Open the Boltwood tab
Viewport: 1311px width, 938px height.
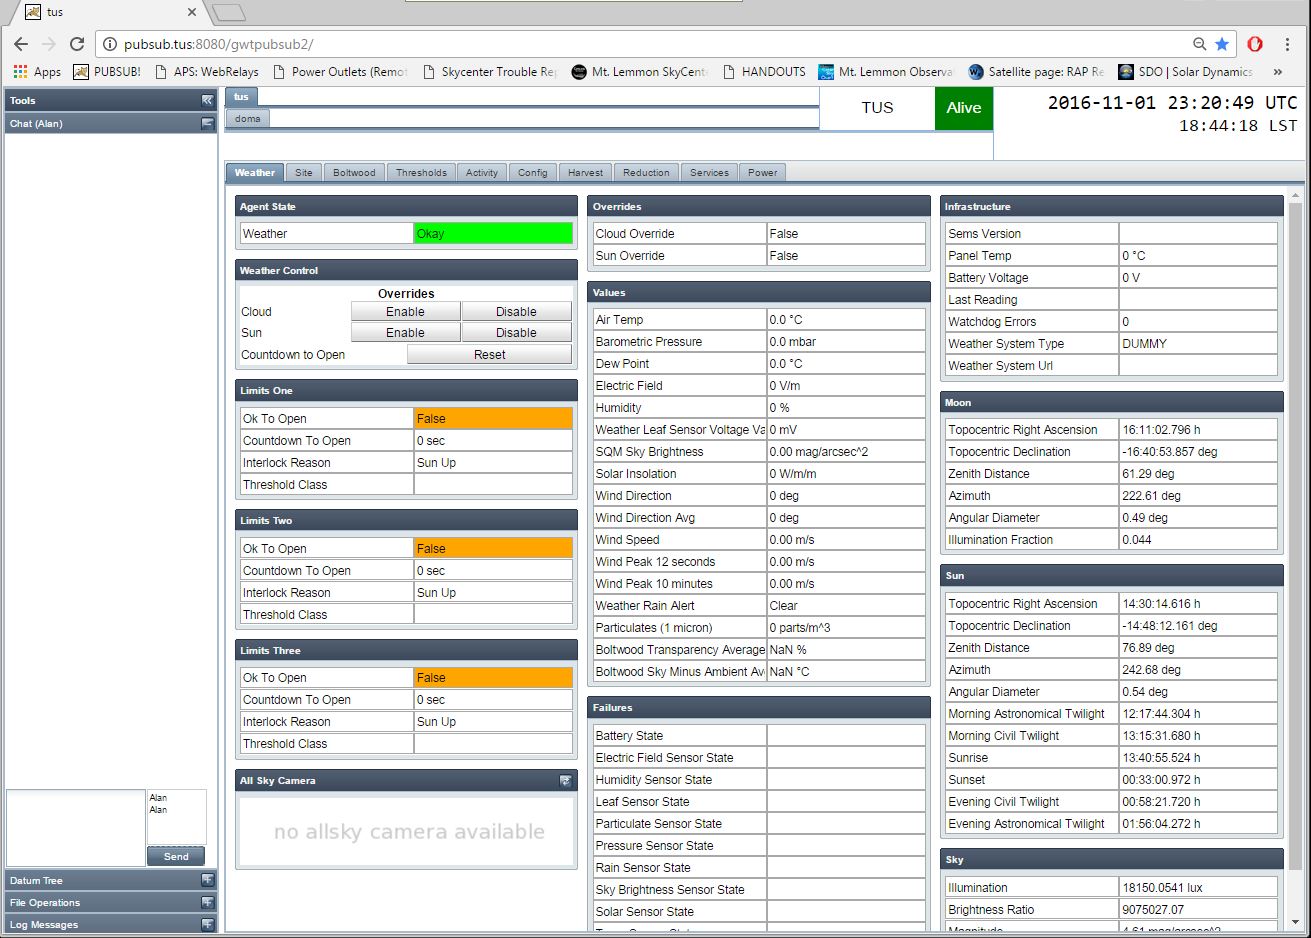coord(354,173)
